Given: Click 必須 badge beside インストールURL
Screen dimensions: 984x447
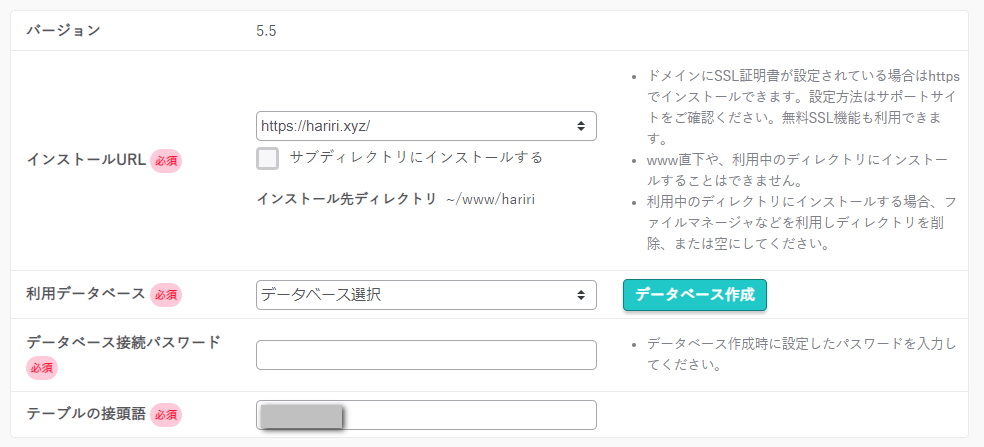Looking at the screenshot, I should (166, 161).
